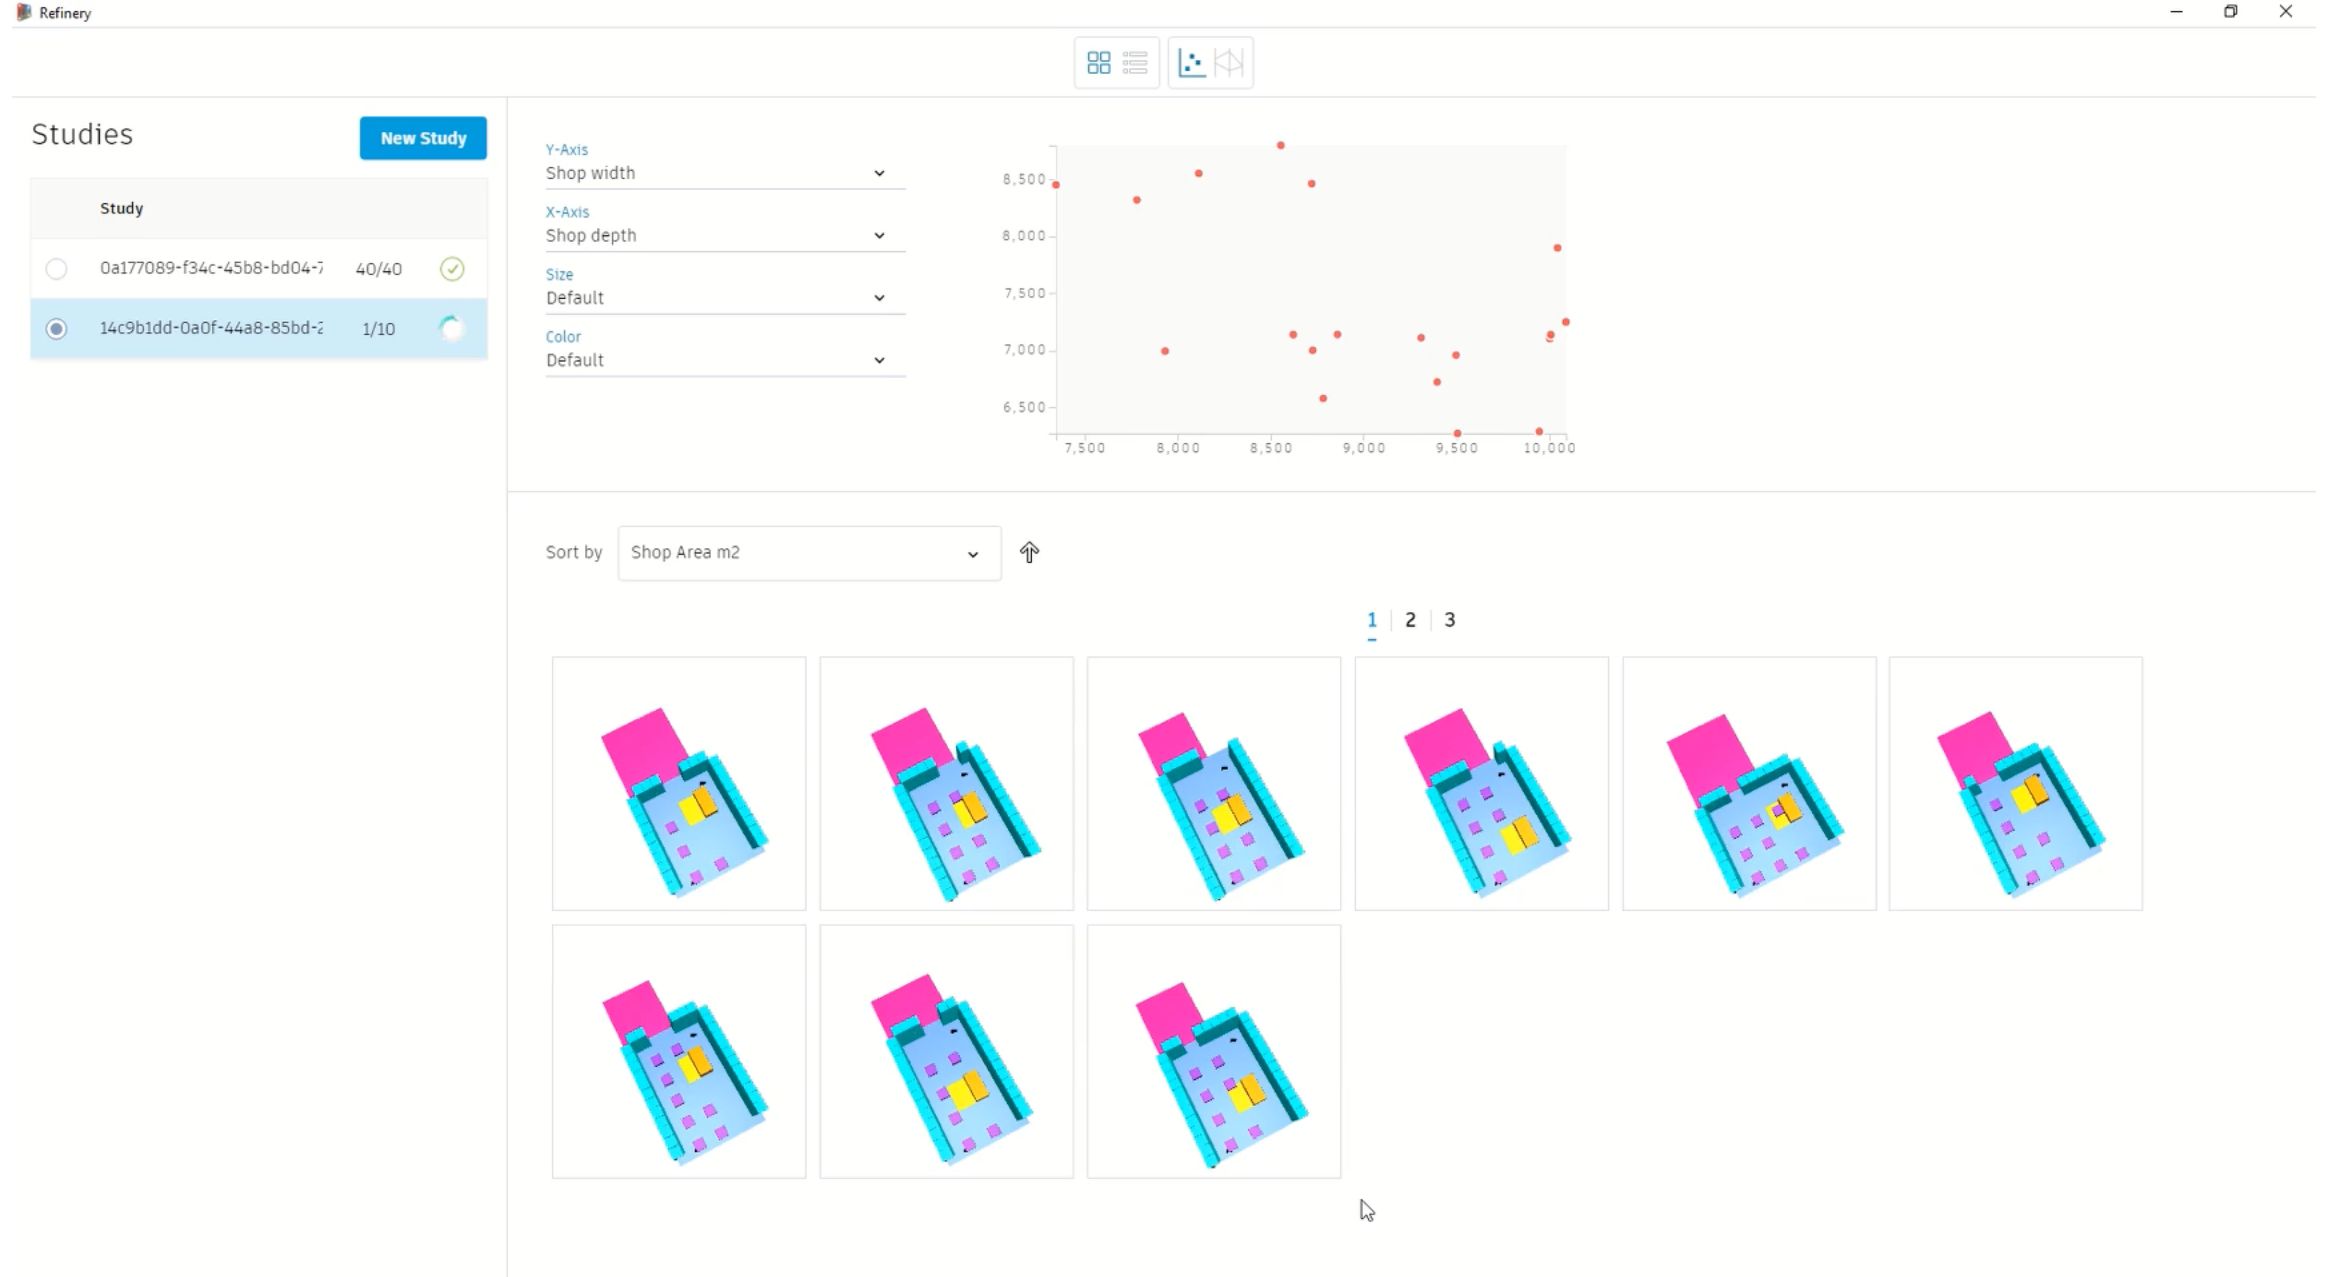Switch to list view icon

[x=1135, y=63]
